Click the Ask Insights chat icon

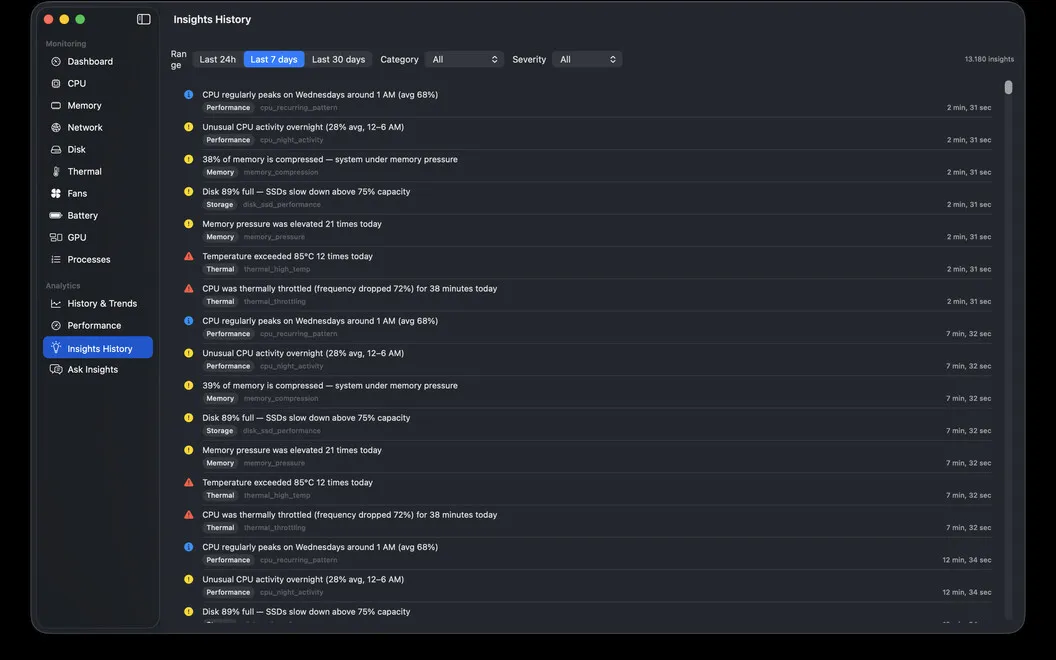coord(56,369)
